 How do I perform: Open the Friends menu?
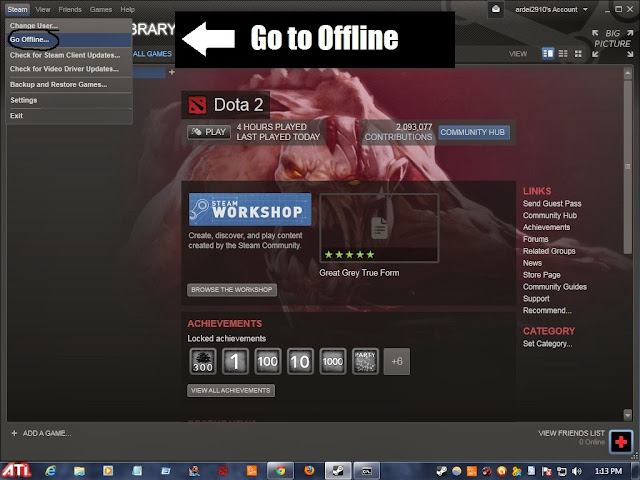click(x=70, y=9)
